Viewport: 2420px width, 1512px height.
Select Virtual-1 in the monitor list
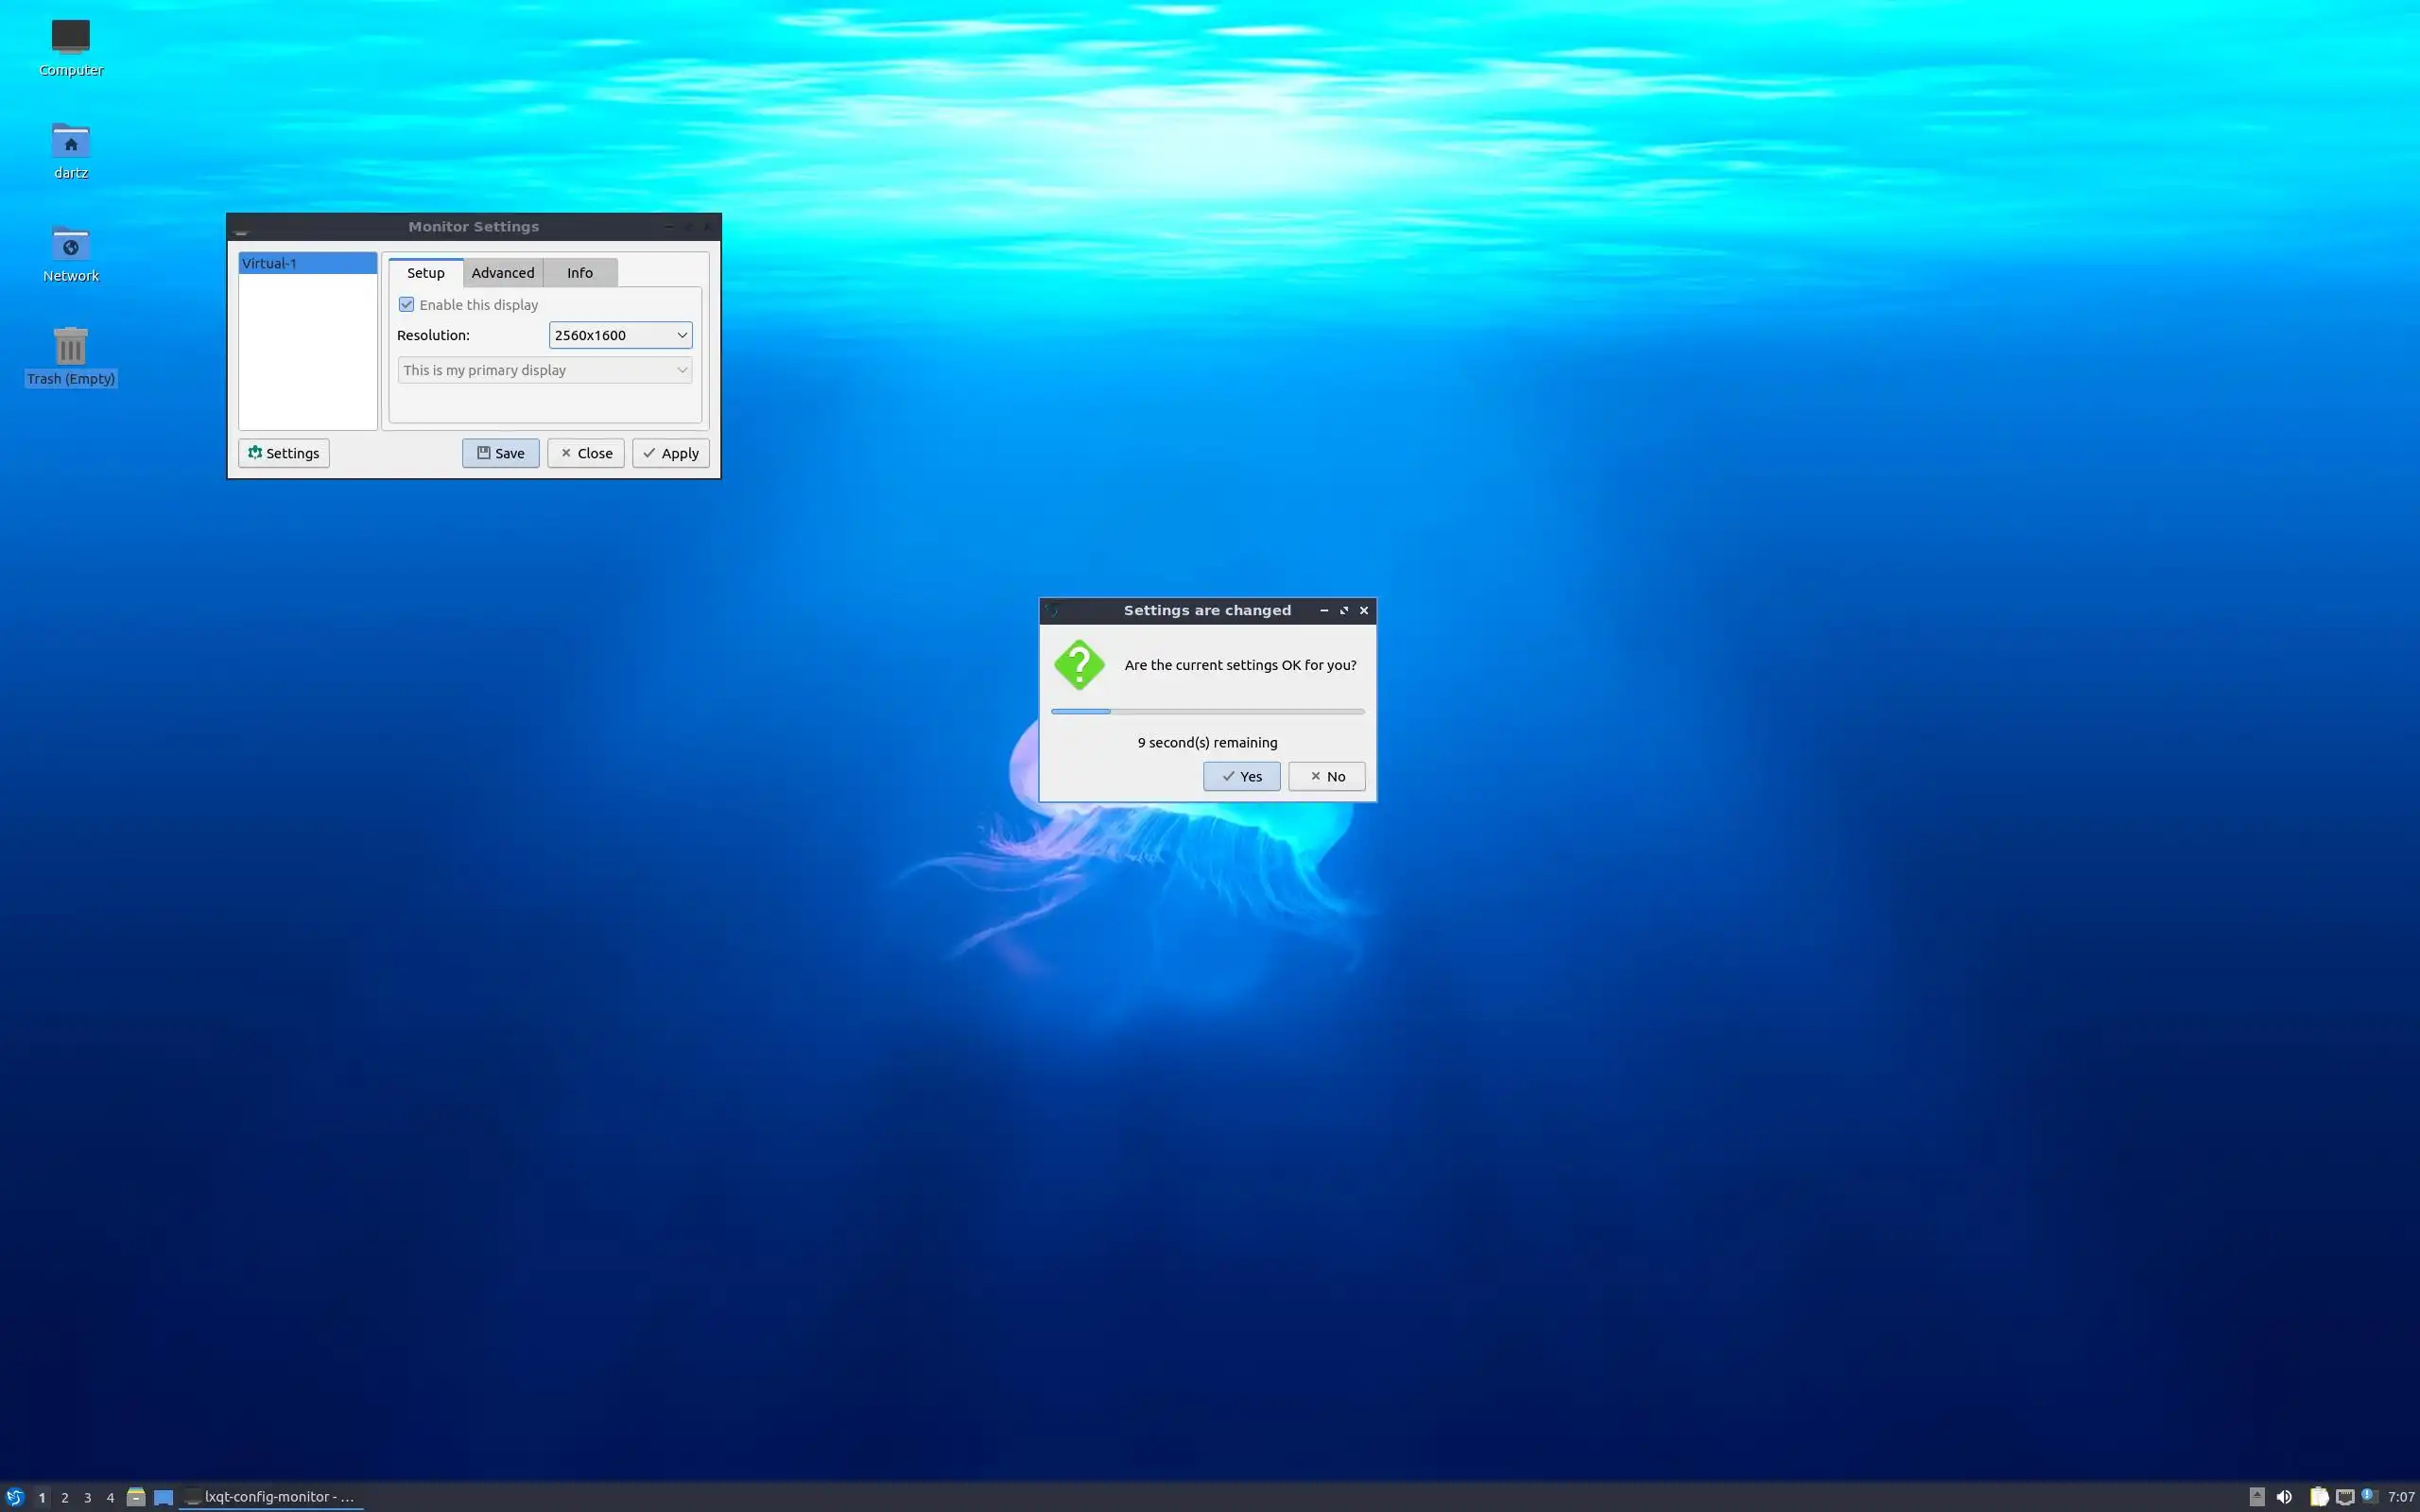[307, 264]
